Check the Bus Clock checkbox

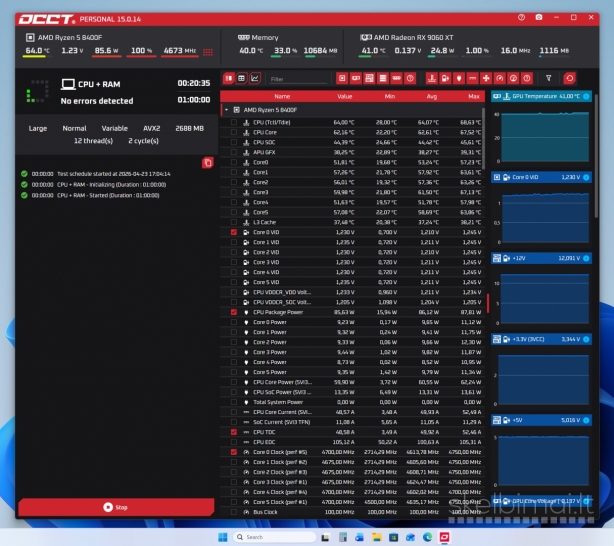[234, 512]
